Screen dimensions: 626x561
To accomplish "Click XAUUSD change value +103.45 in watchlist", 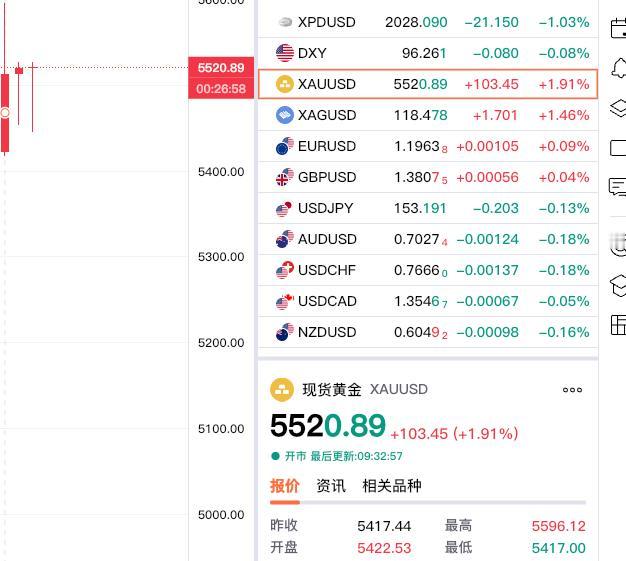I will tap(491, 84).
